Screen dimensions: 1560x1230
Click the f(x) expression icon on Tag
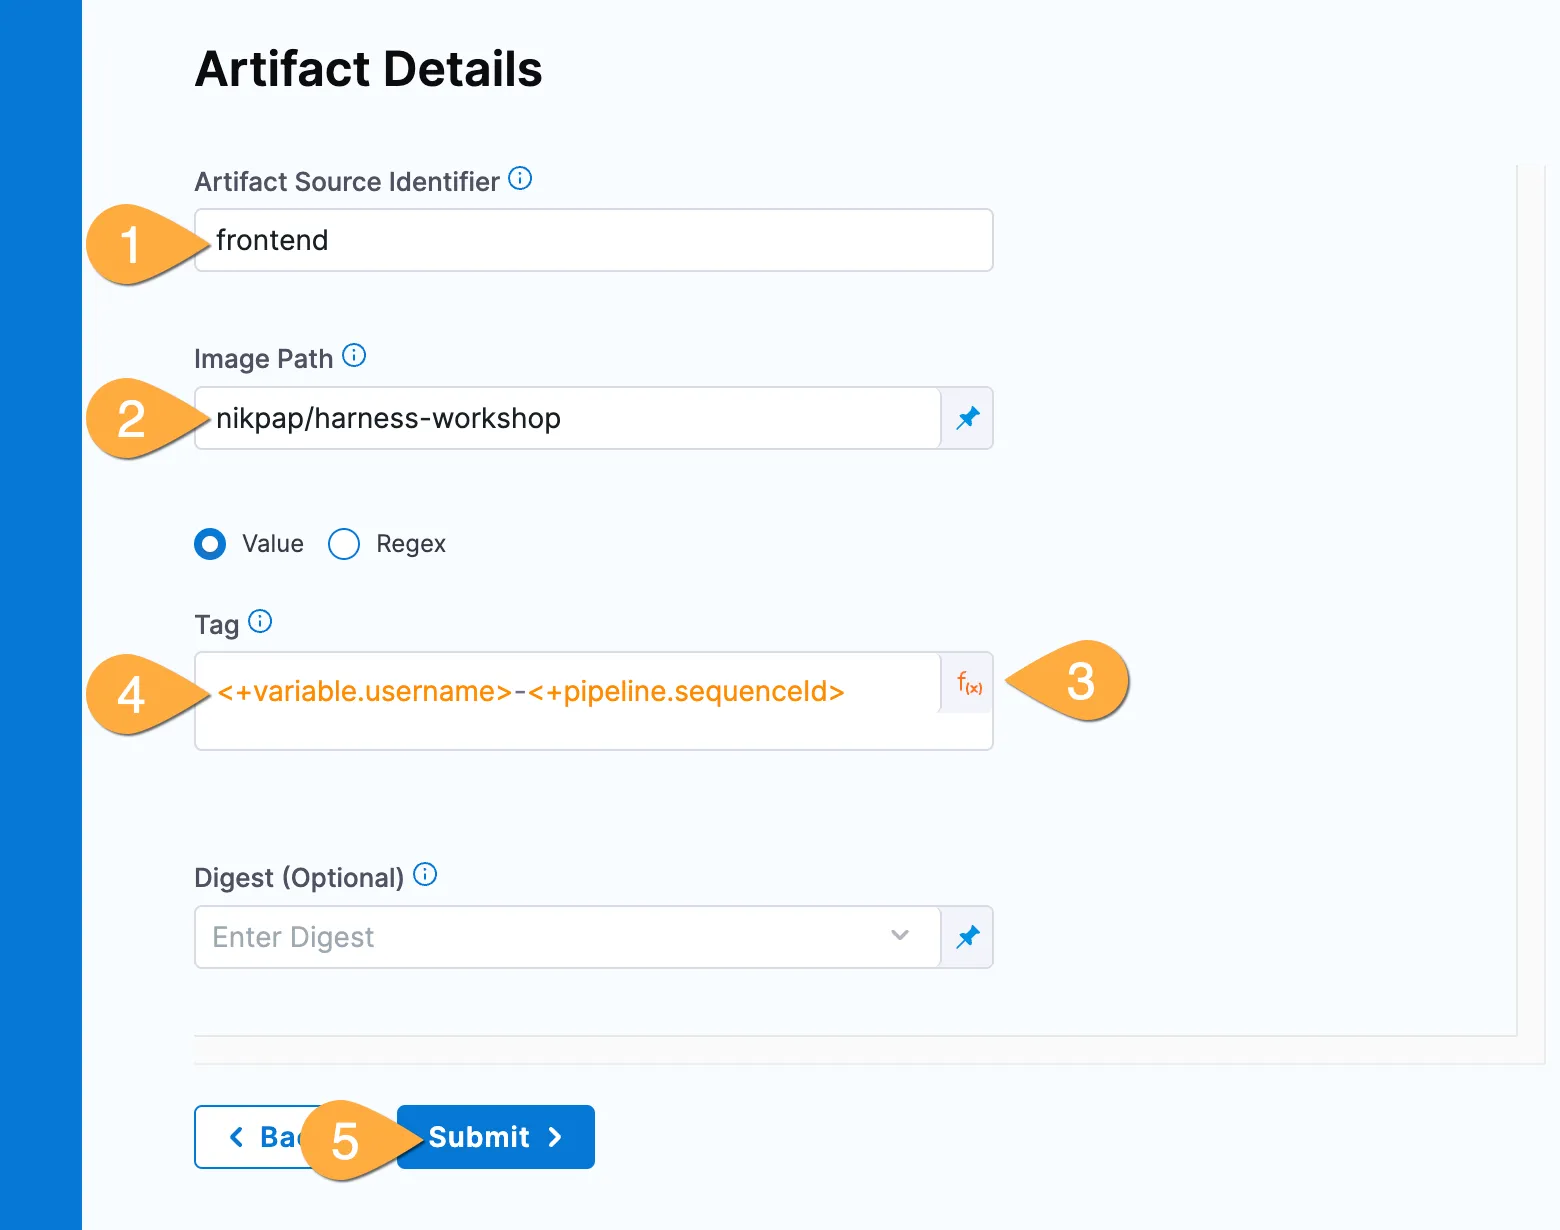pyautogui.click(x=968, y=684)
